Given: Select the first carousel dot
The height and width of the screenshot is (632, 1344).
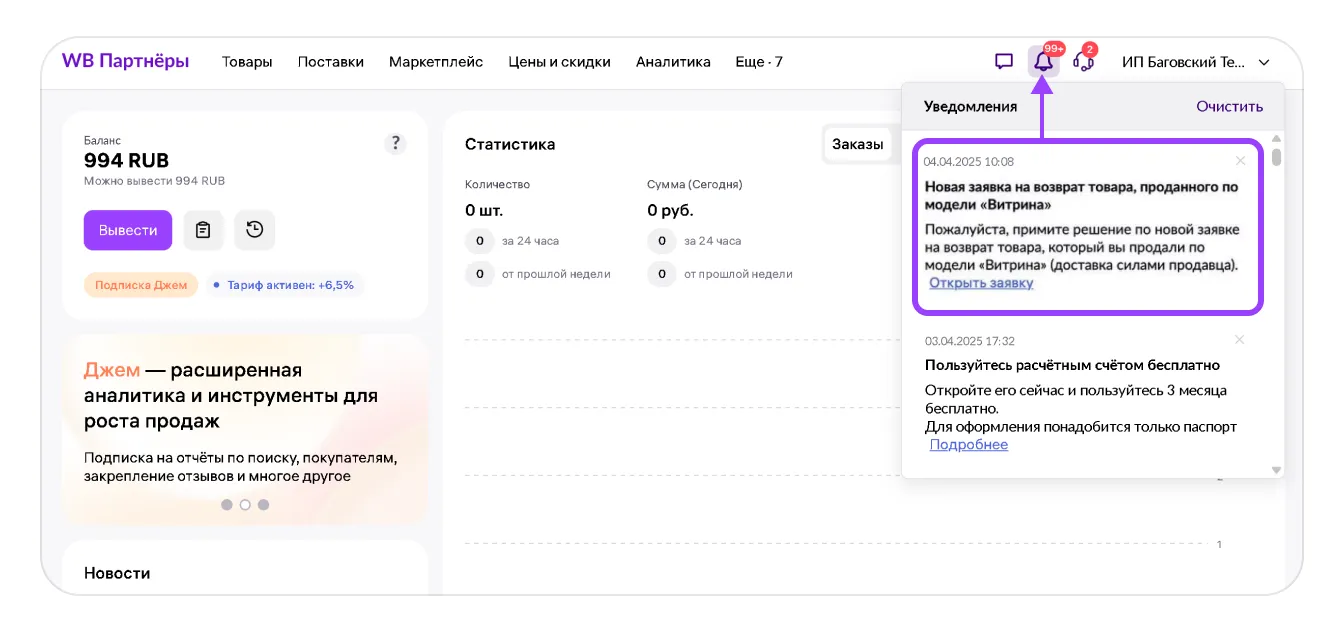Looking at the screenshot, I should click(227, 505).
